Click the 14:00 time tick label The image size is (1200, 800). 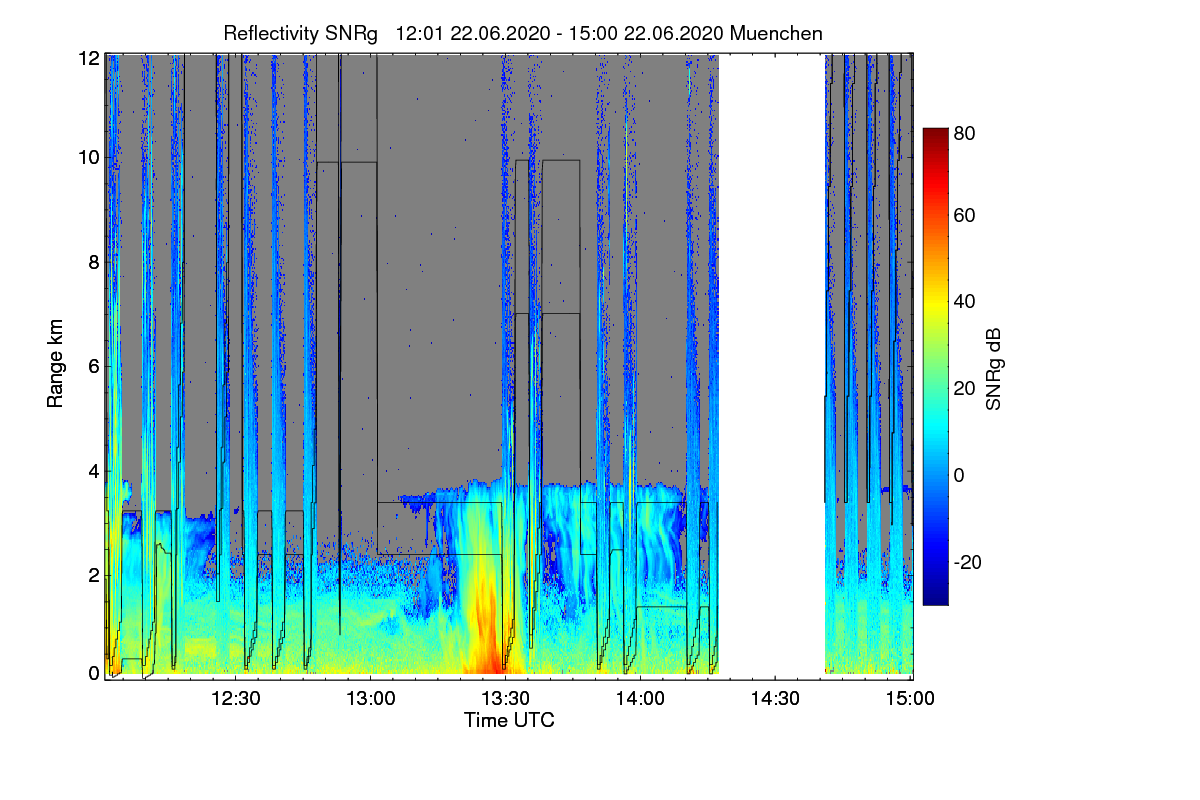pos(640,698)
